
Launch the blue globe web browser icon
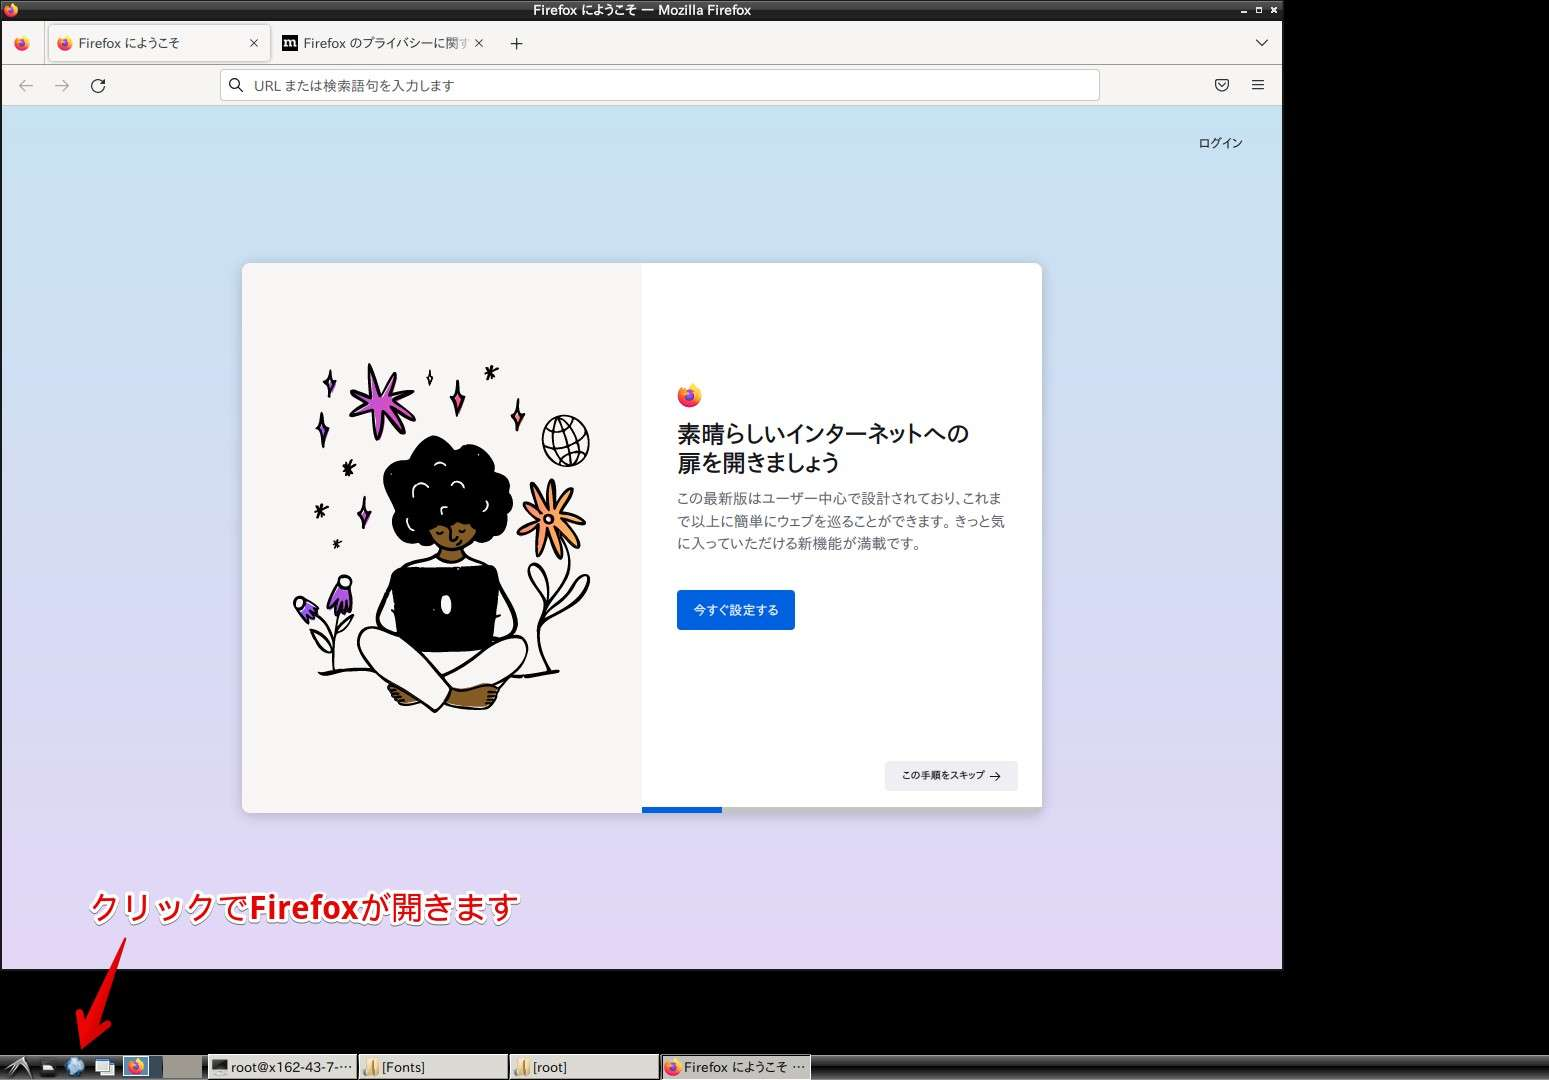click(75, 1067)
